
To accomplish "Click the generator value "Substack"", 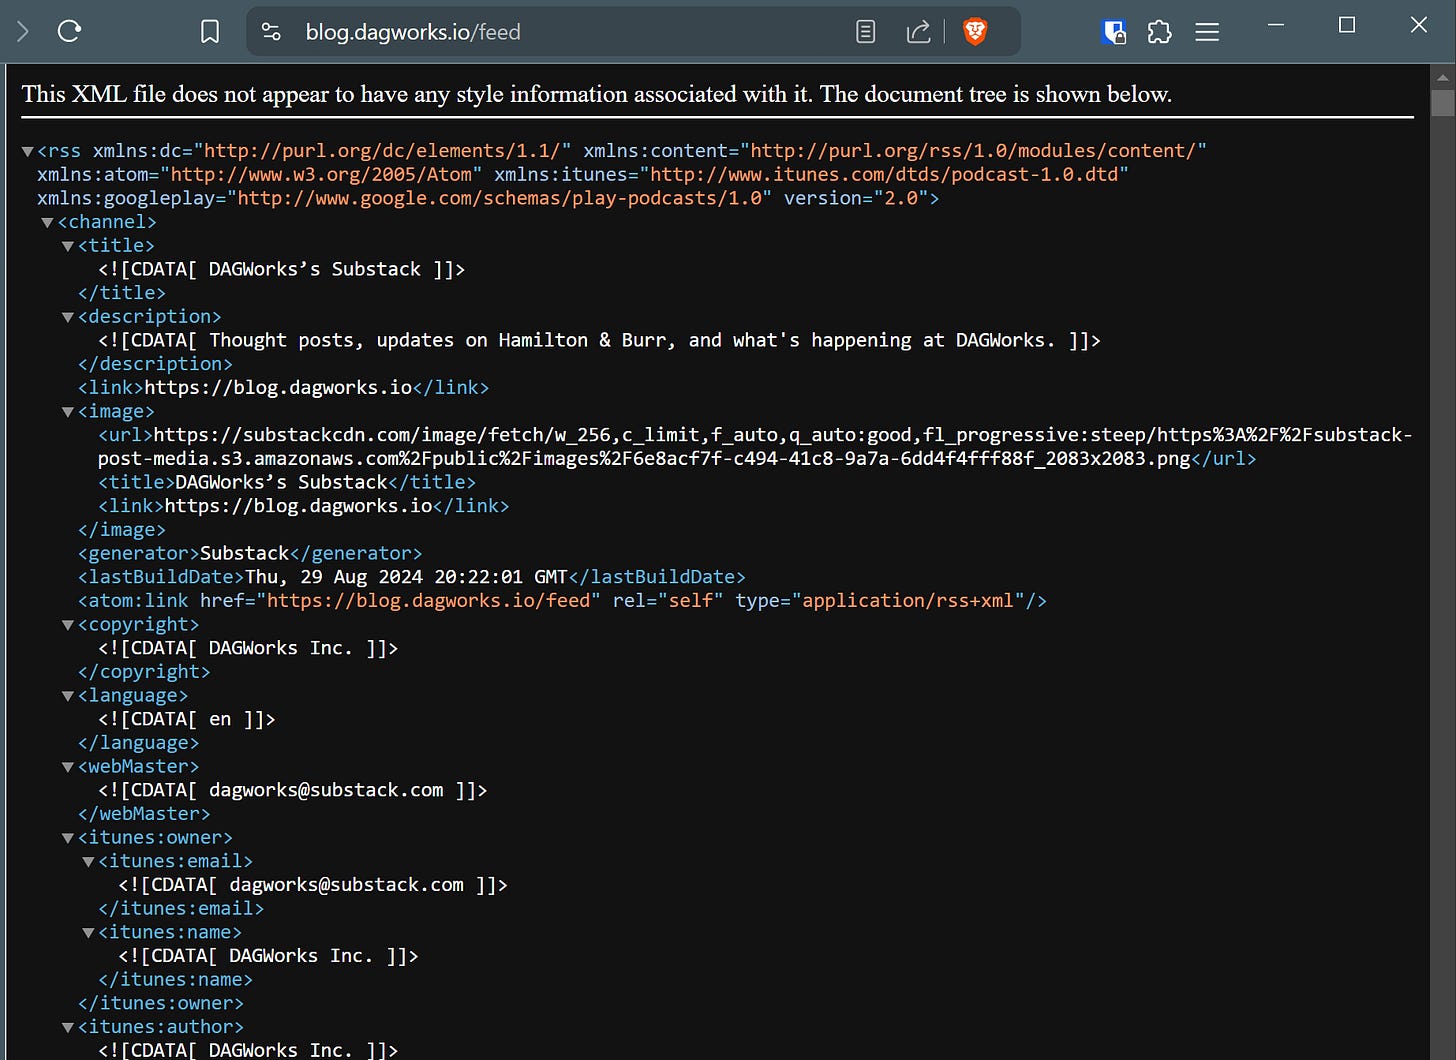I will [x=244, y=553].
